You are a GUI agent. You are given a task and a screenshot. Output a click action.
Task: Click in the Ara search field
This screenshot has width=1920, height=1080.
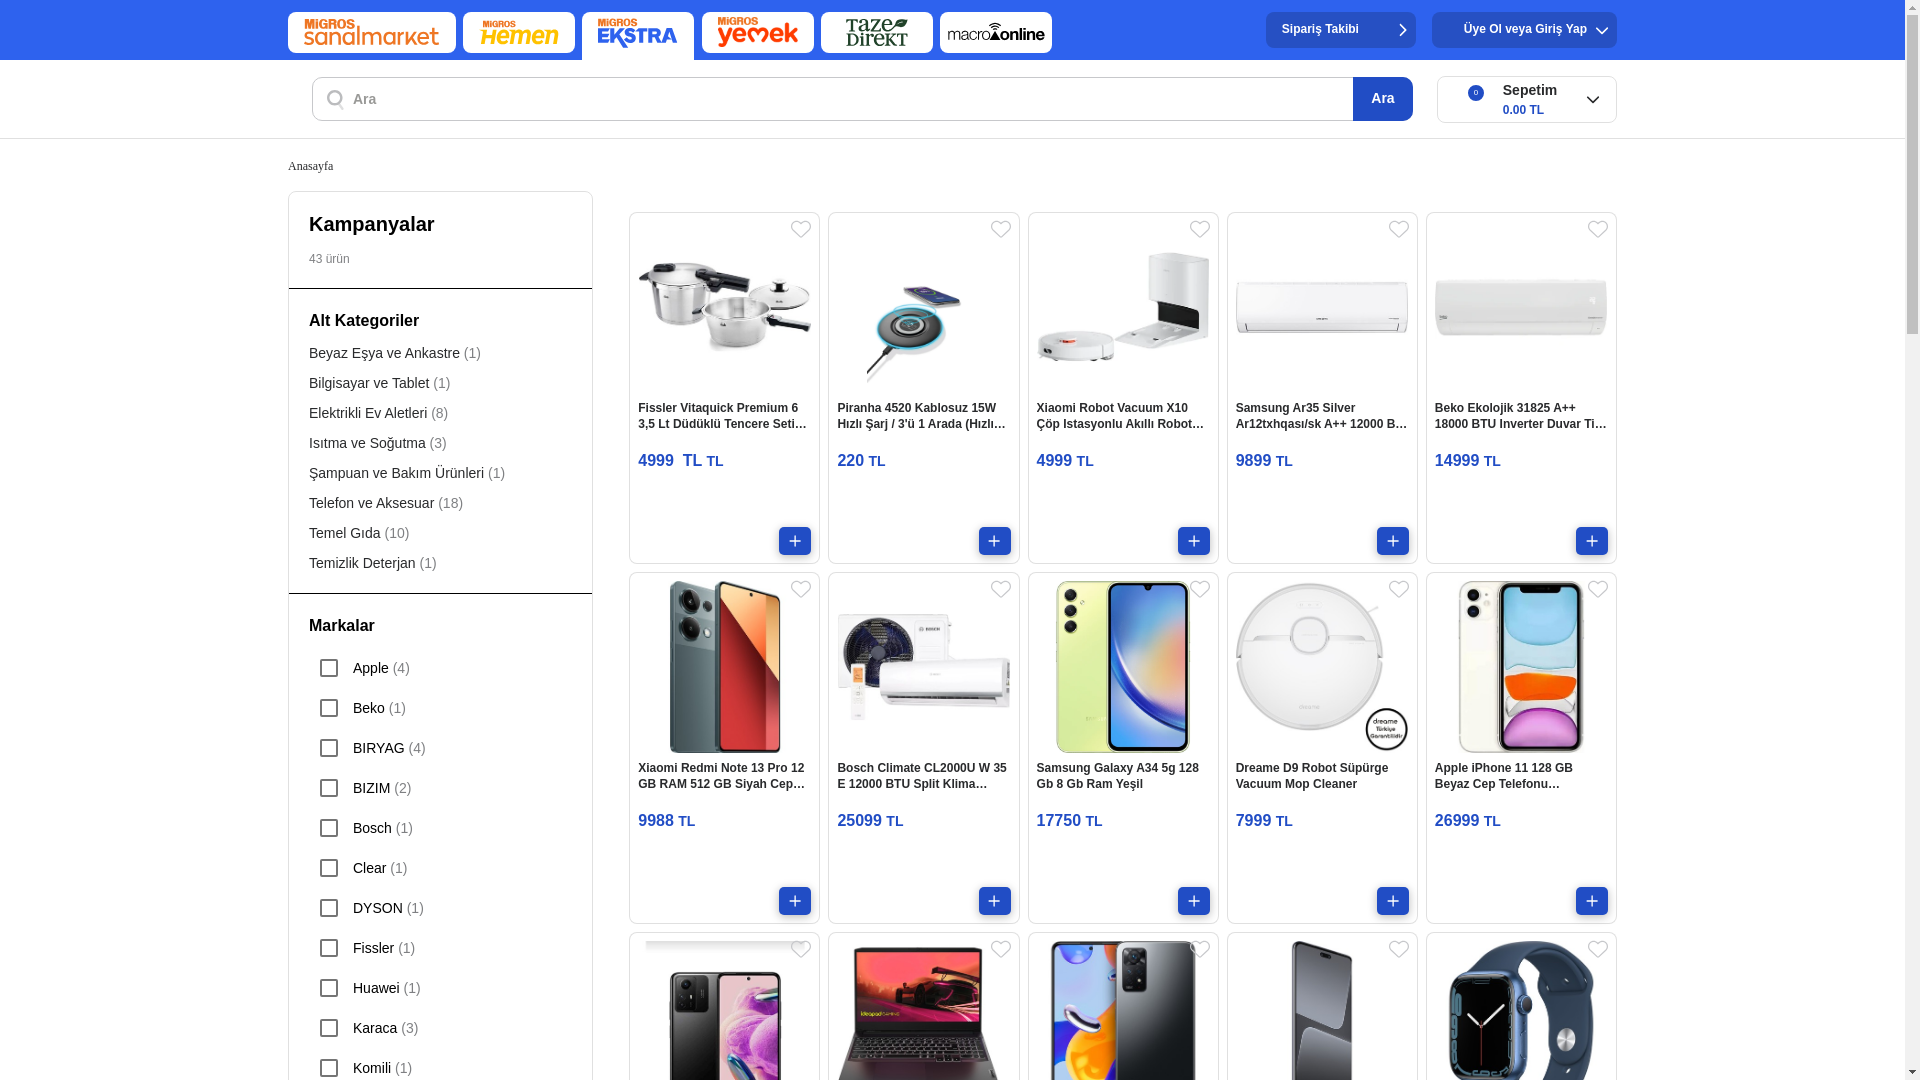[833, 99]
